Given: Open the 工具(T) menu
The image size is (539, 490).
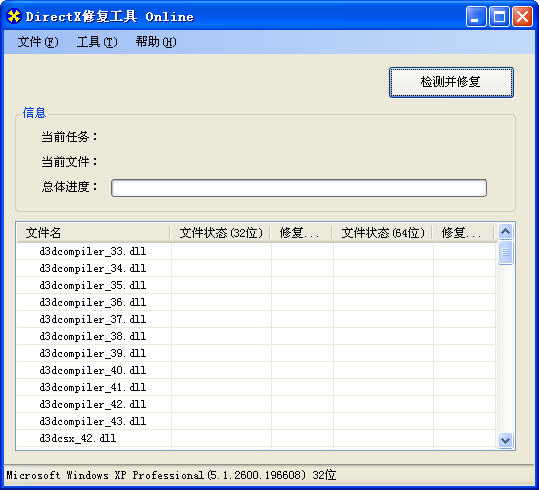Looking at the screenshot, I should pos(97,42).
